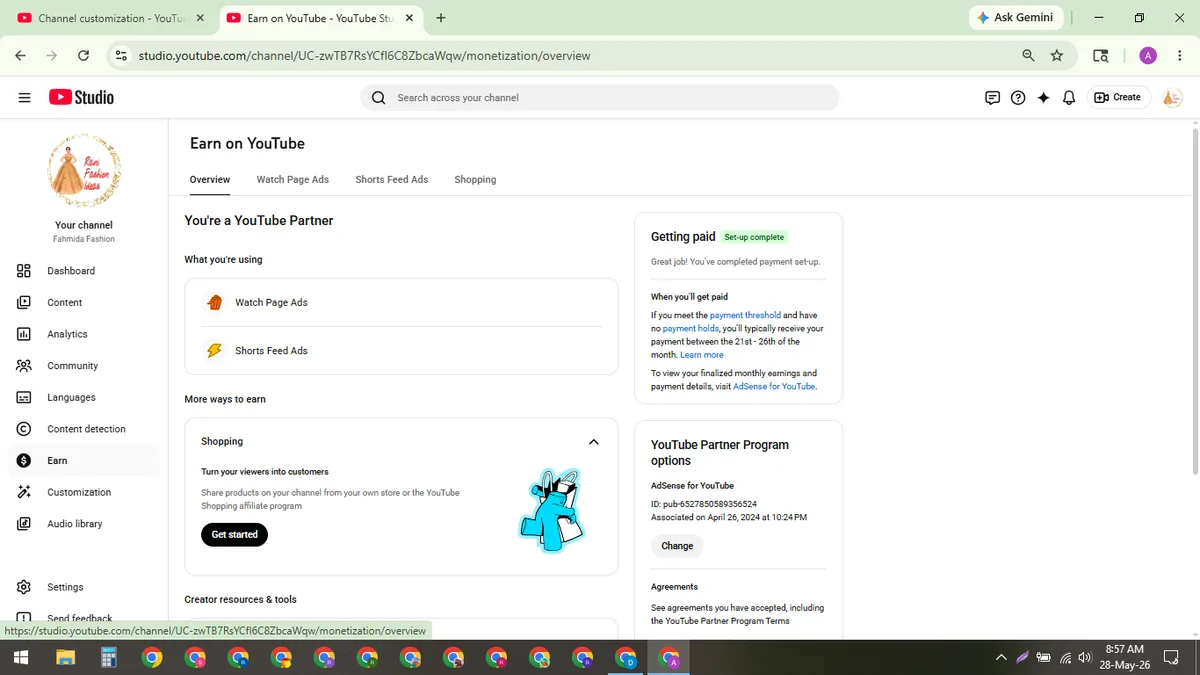Image resolution: width=1200 pixels, height=675 pixels.
Task: Click the Get started button
Action: 234,535
